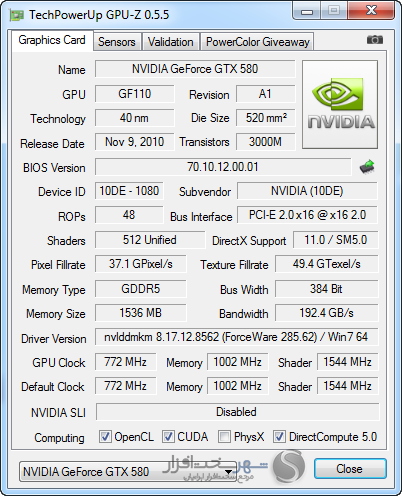The image size is (402, 496).
Task: Open the PowerColor Giveaway tab
Action: (x=258, y=42)
